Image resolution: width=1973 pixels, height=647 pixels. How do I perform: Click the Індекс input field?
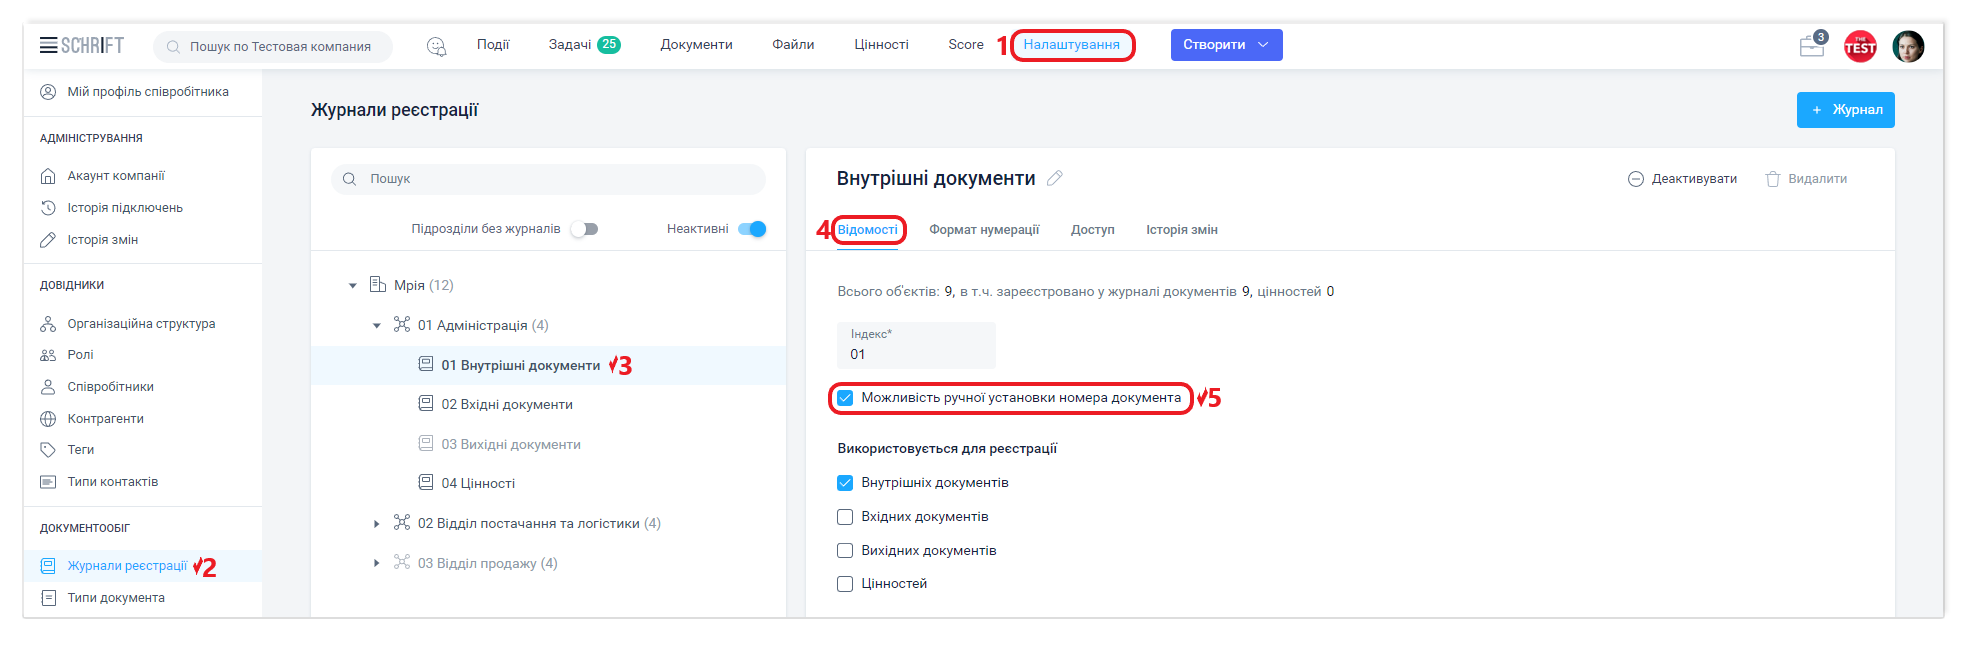[x=915, y=354]
